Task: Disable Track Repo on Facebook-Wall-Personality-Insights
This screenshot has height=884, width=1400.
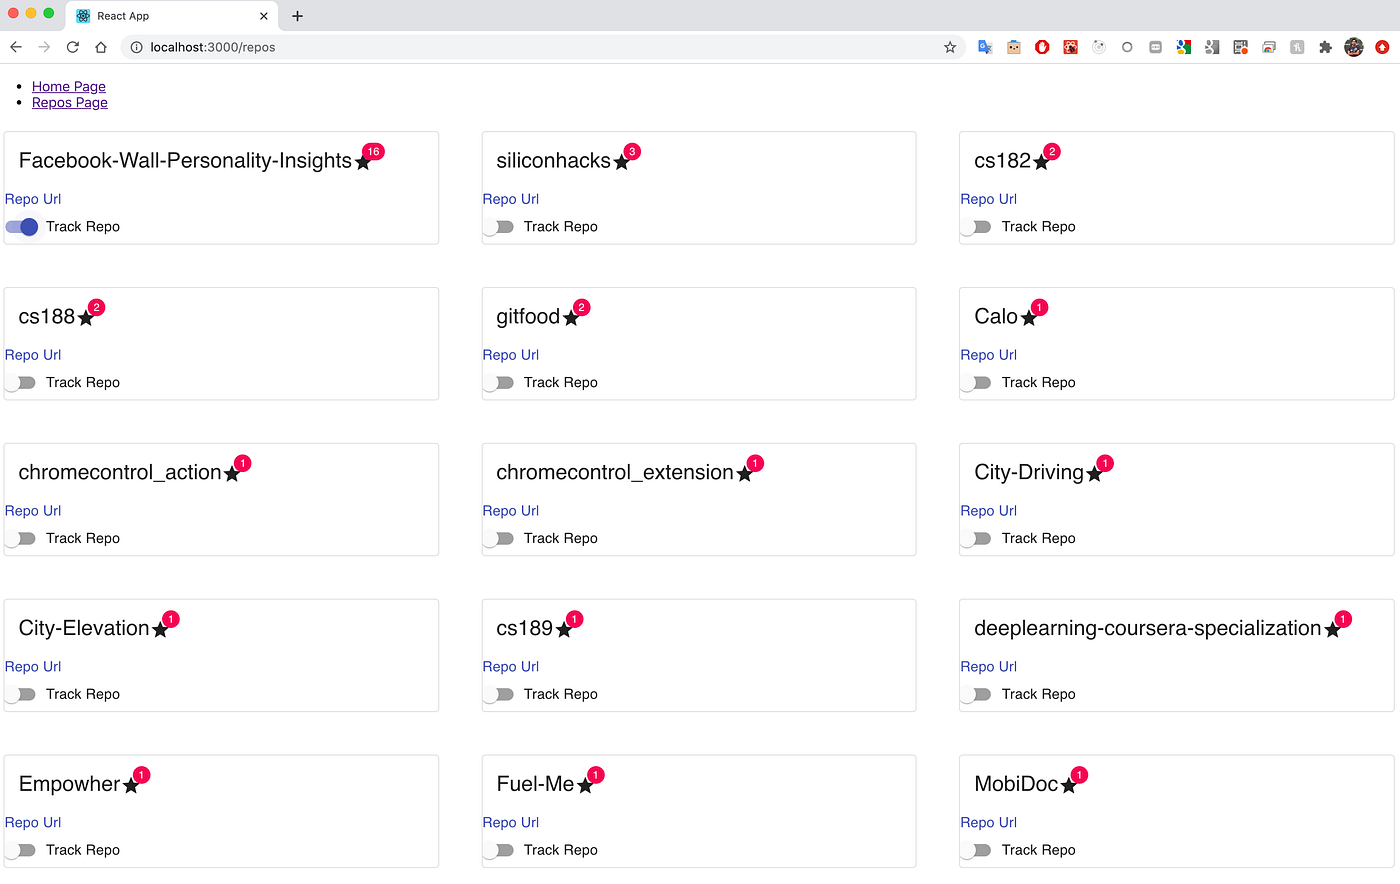Action: coord(21,227)
